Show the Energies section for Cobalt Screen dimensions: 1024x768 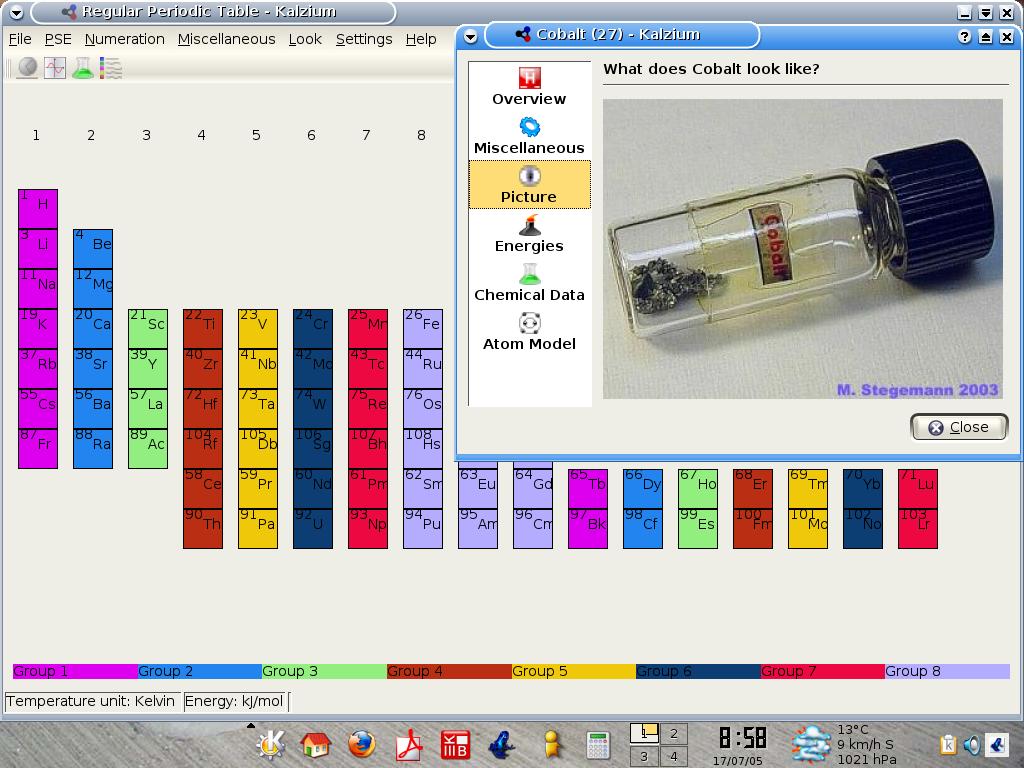point(530,234)
